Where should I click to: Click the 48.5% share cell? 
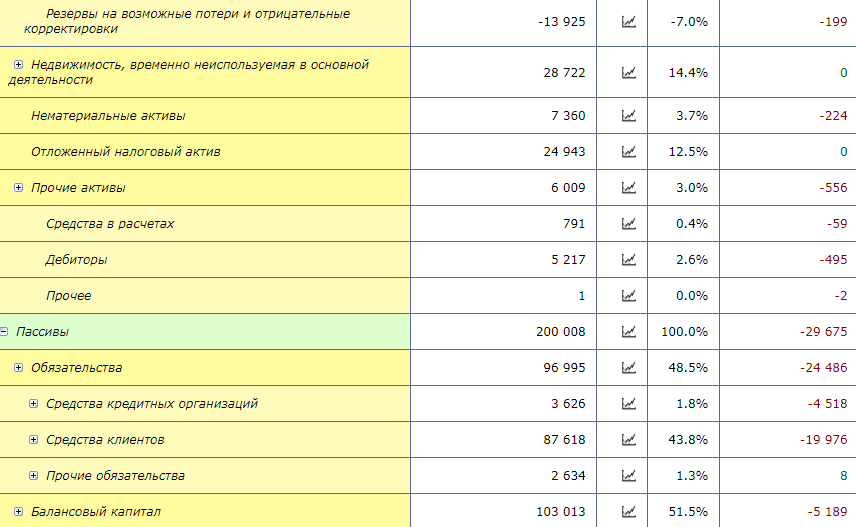[688, 368]
